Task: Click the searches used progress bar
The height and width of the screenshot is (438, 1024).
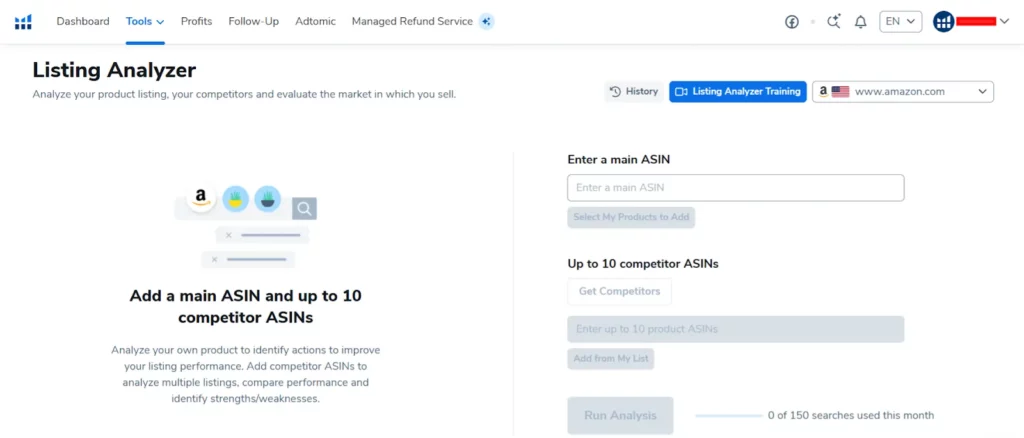Action: pyautogui.click(x=728, y=415)
